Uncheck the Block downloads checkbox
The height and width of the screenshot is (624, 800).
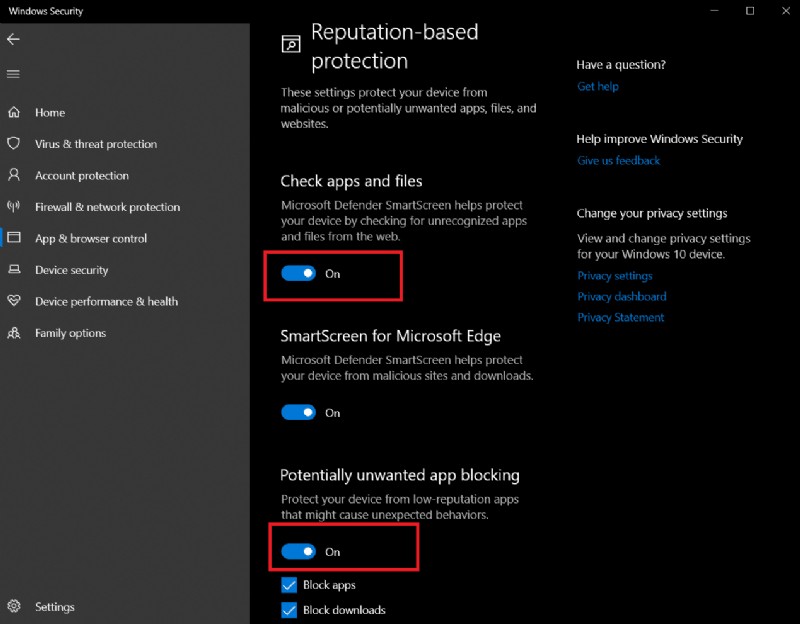click(x=289, y=610)
